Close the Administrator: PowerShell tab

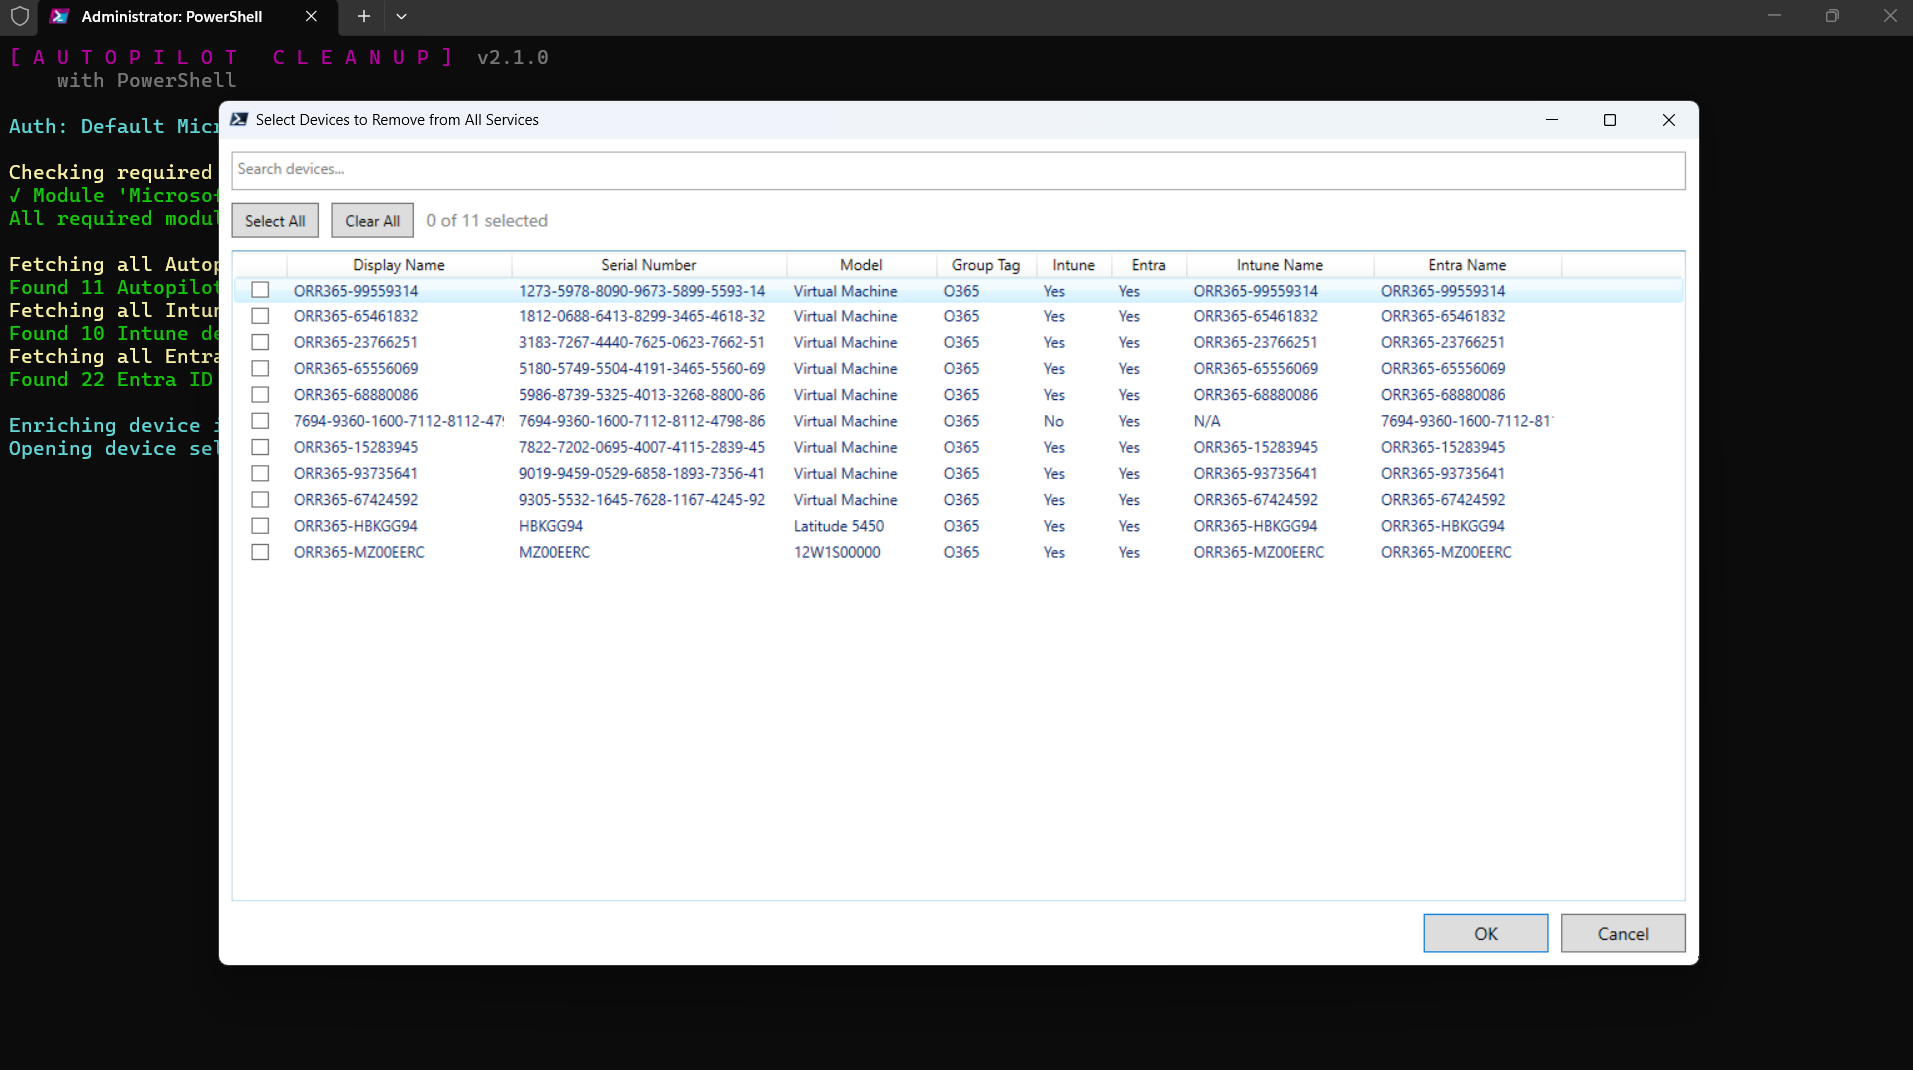point(311,16)
